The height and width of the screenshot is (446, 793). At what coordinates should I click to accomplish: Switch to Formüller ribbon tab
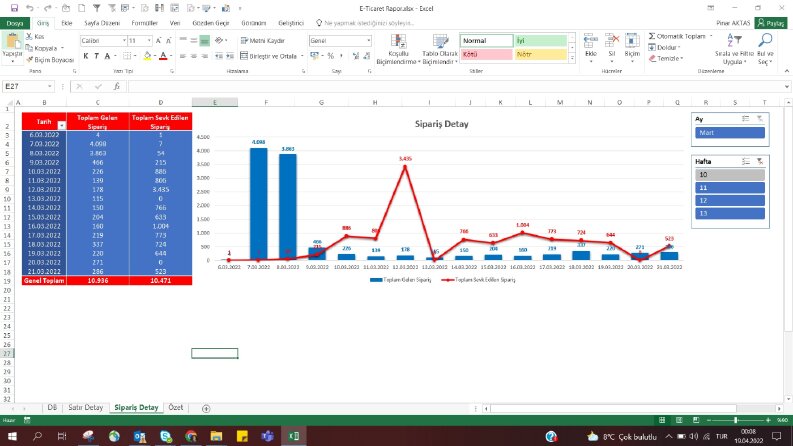144,23
